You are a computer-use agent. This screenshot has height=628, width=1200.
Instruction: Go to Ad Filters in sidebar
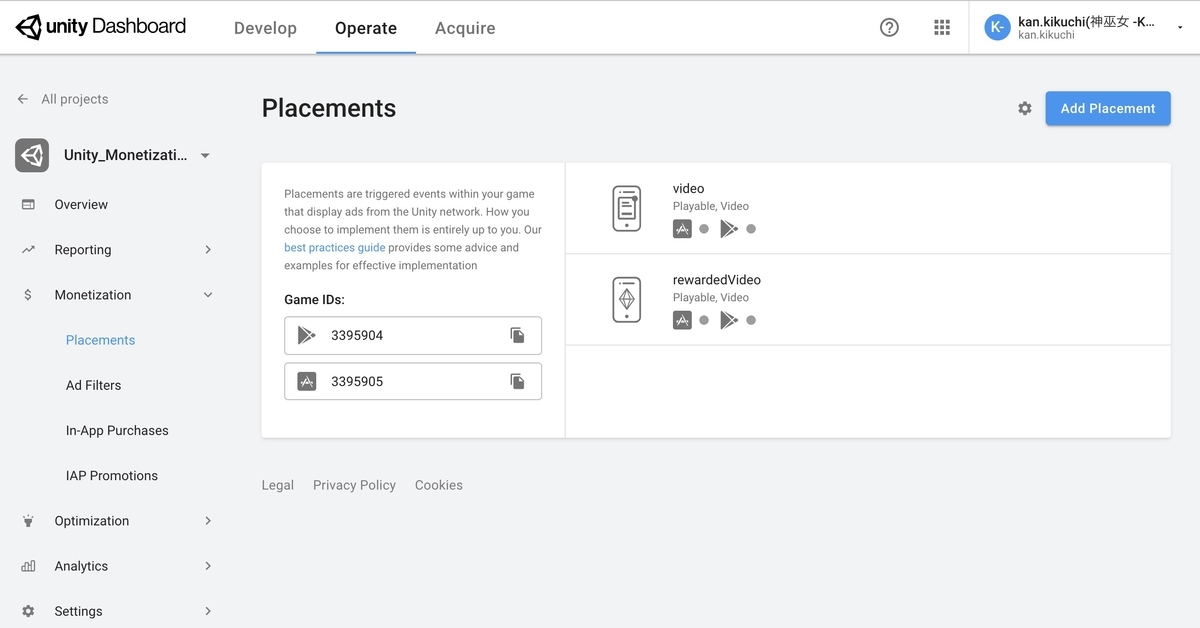tap(93, 385)
